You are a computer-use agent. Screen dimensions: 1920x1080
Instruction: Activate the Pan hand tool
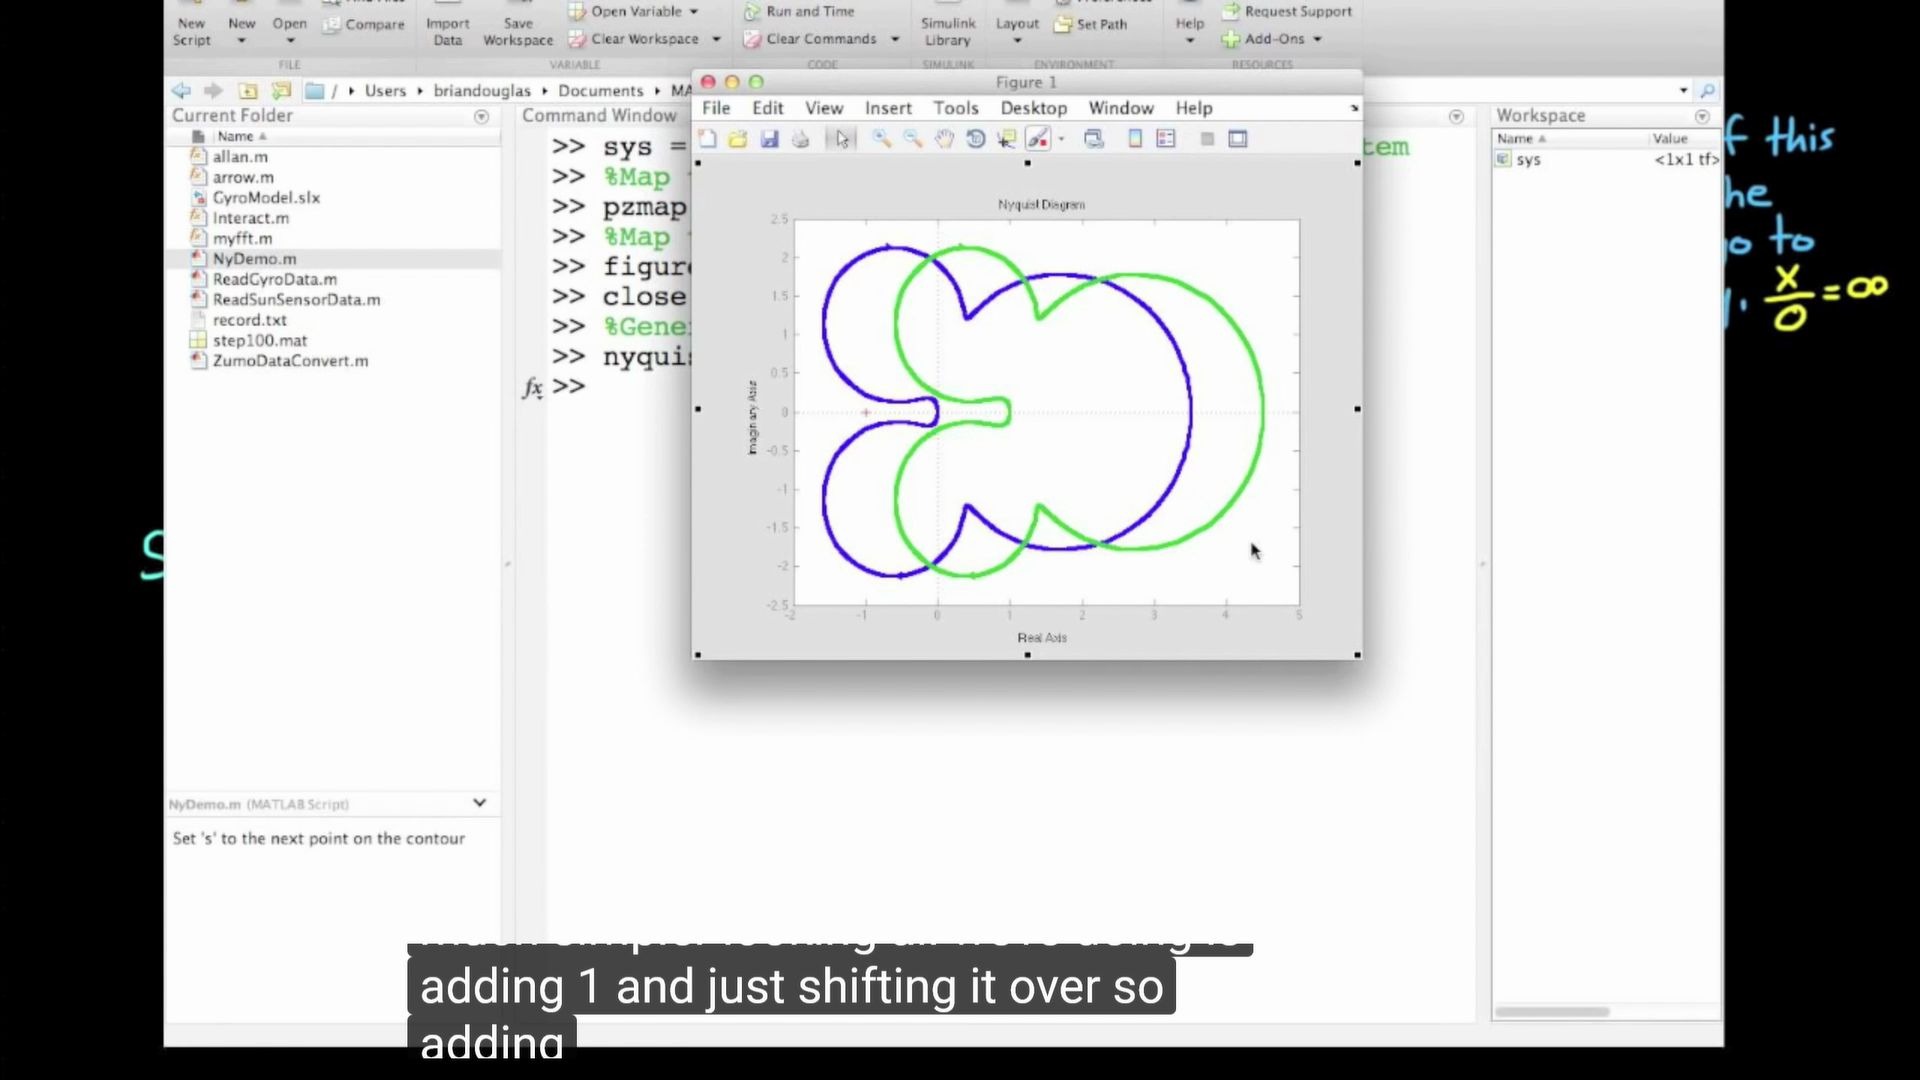(944, 140)
